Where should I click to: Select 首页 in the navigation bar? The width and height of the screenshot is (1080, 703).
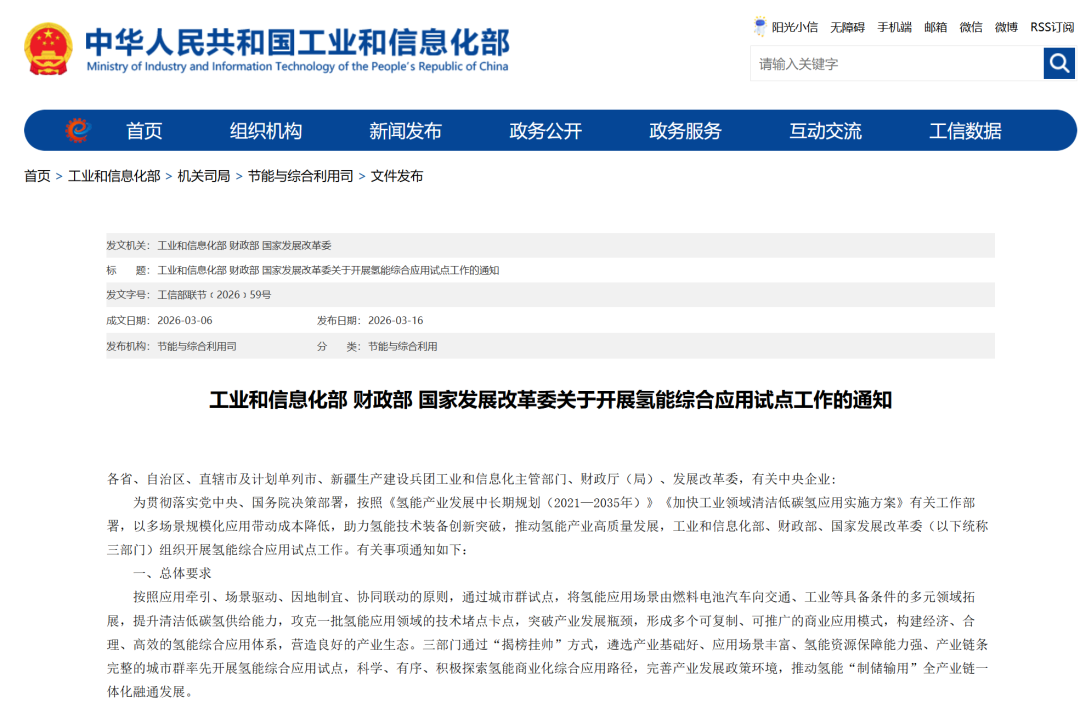pyautogui.click(x=143, y=130)
